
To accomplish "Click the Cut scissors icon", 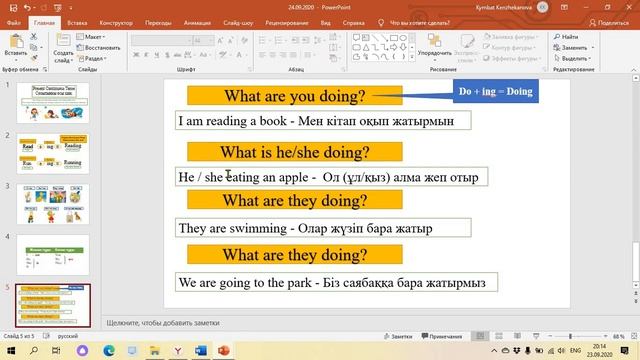I will coord(33,37).
